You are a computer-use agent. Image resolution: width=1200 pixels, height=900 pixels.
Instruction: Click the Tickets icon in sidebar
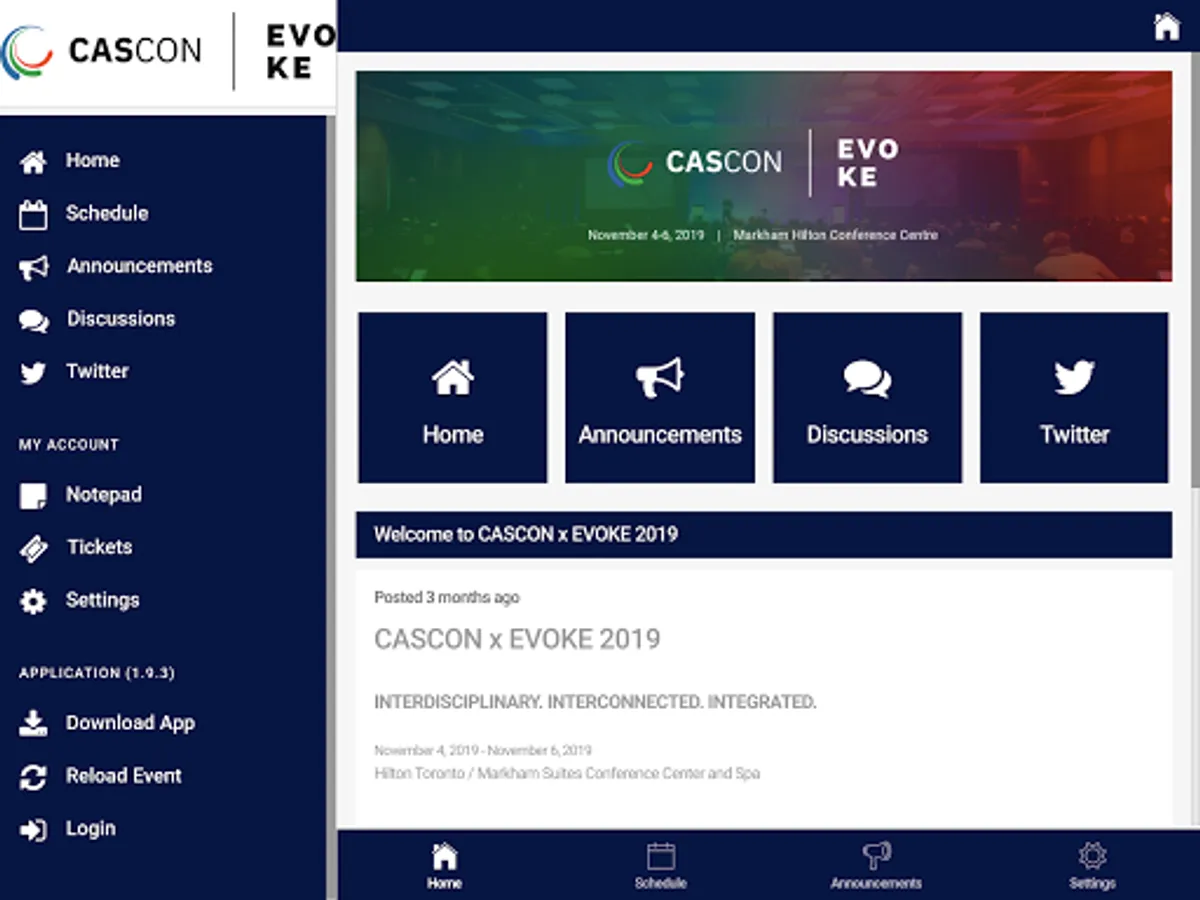click(x=33, y=548)
